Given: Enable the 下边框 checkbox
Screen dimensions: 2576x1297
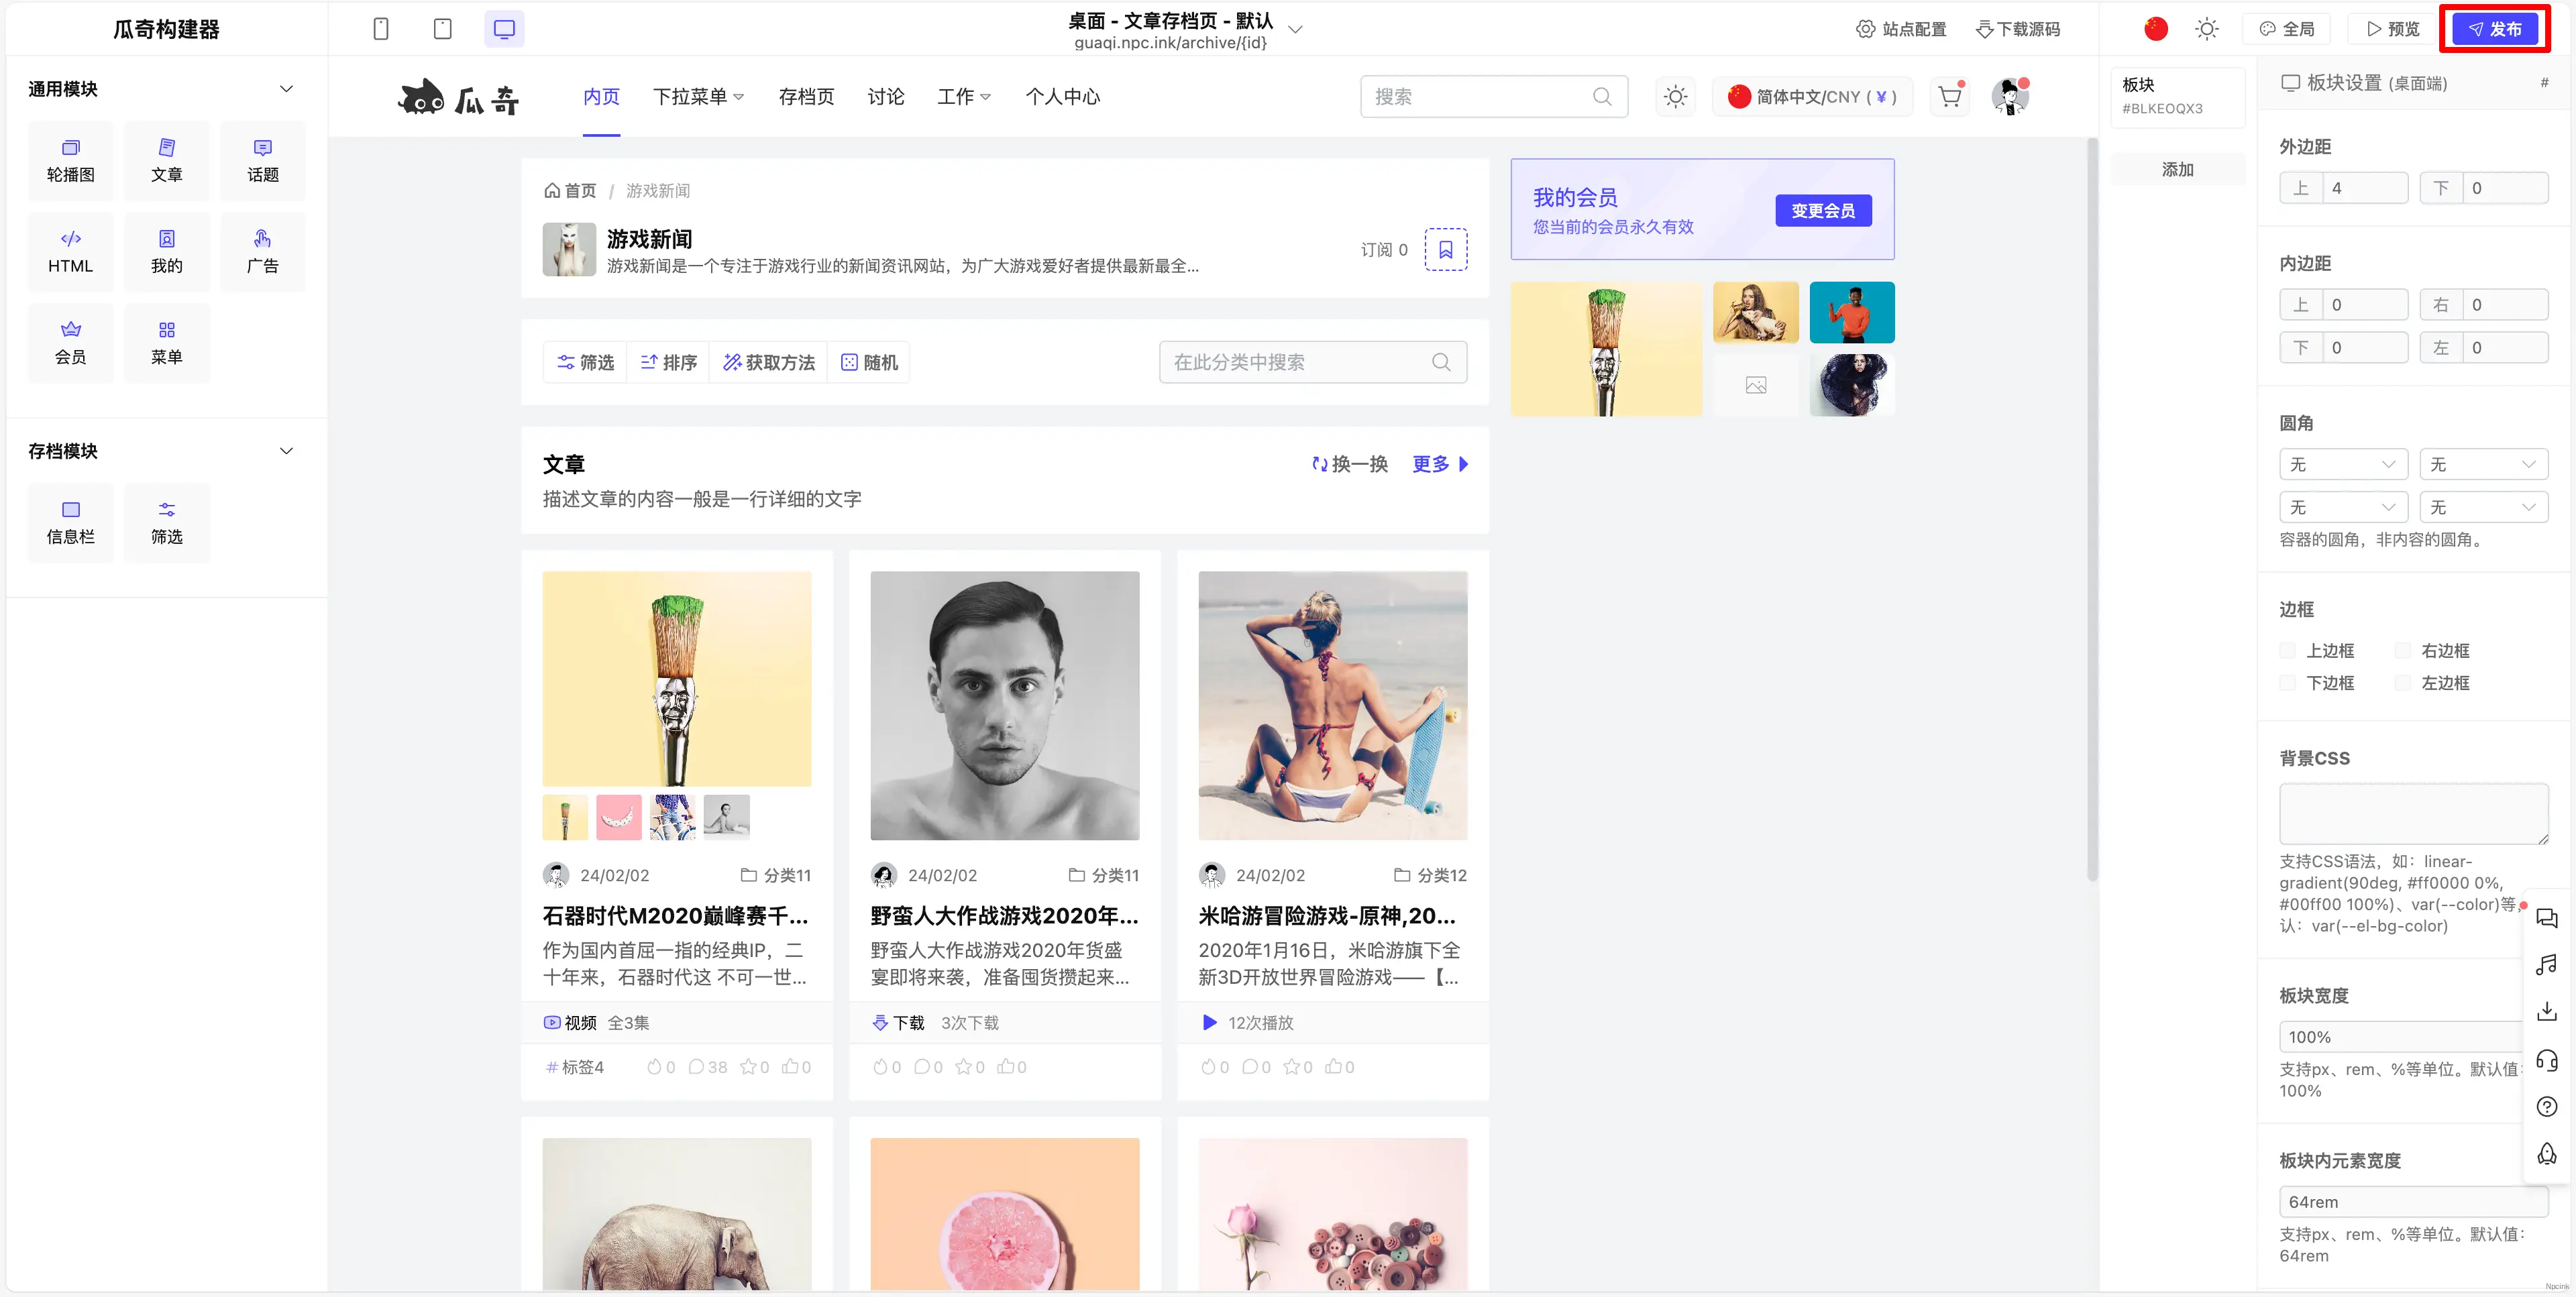Looking at the screenshot, I should [x=2287, y=683].
